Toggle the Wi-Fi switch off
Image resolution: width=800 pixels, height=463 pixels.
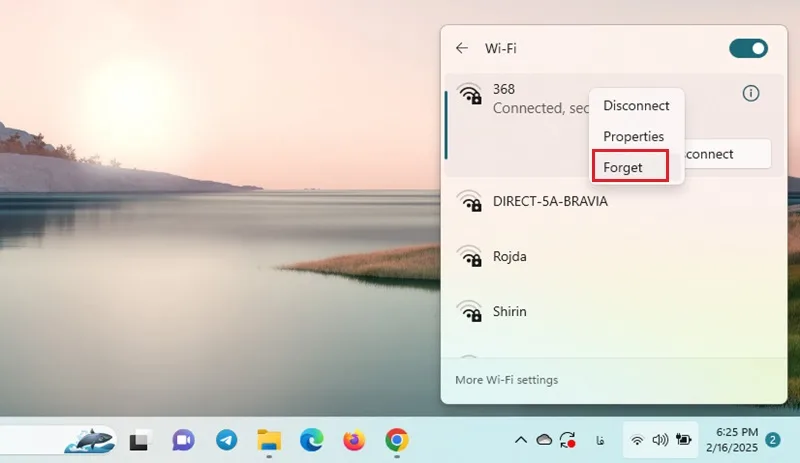click(748, 48)
